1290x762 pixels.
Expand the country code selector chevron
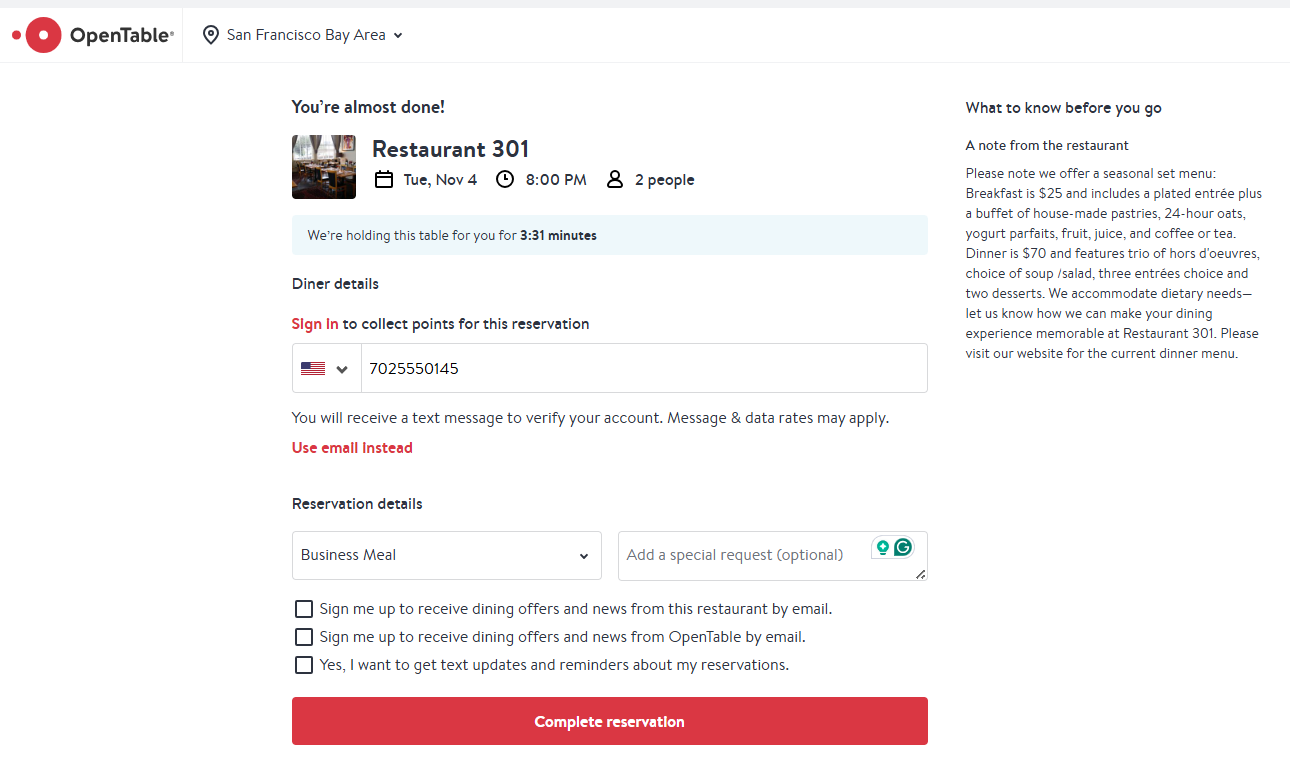click(x=342, y=369)
